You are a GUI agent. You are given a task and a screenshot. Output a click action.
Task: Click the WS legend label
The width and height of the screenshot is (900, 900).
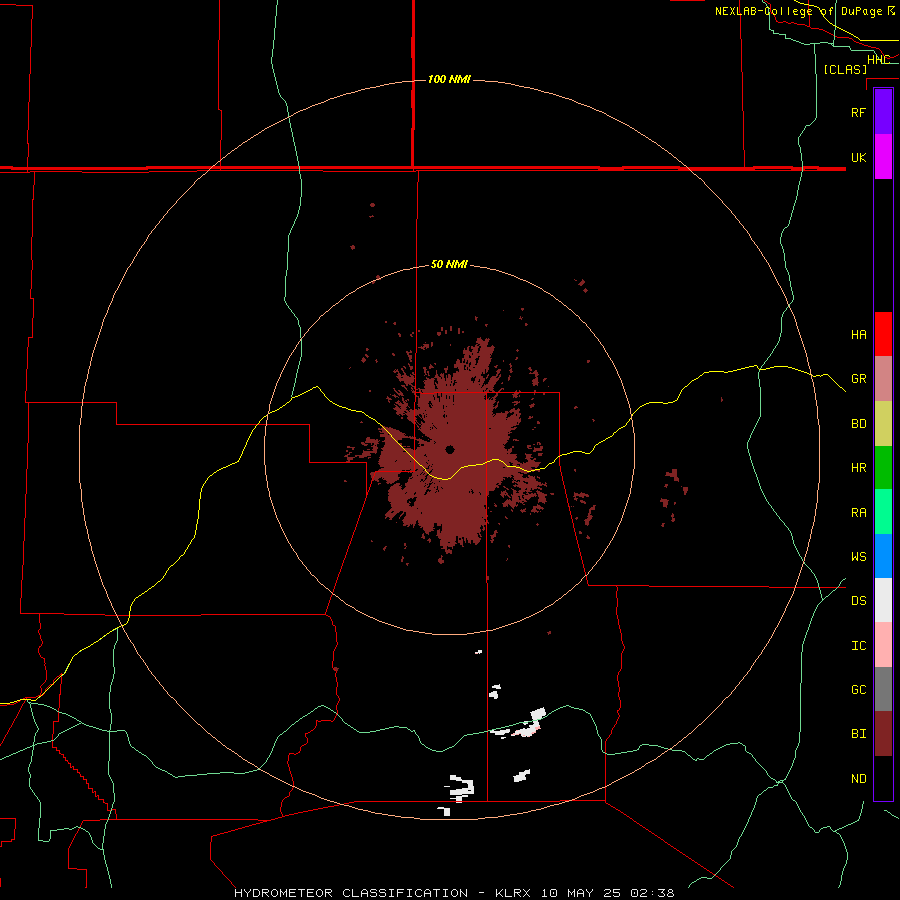pyautogui.click(x=858, y=557)
